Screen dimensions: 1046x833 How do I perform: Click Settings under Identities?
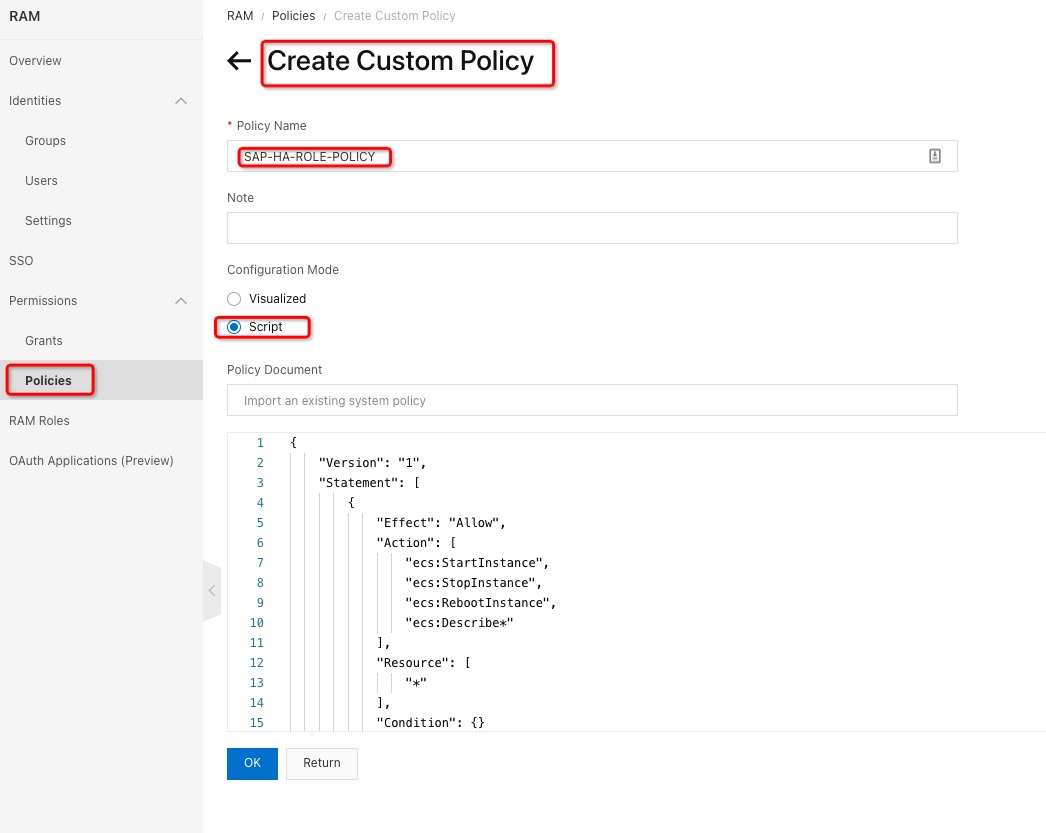47,220
